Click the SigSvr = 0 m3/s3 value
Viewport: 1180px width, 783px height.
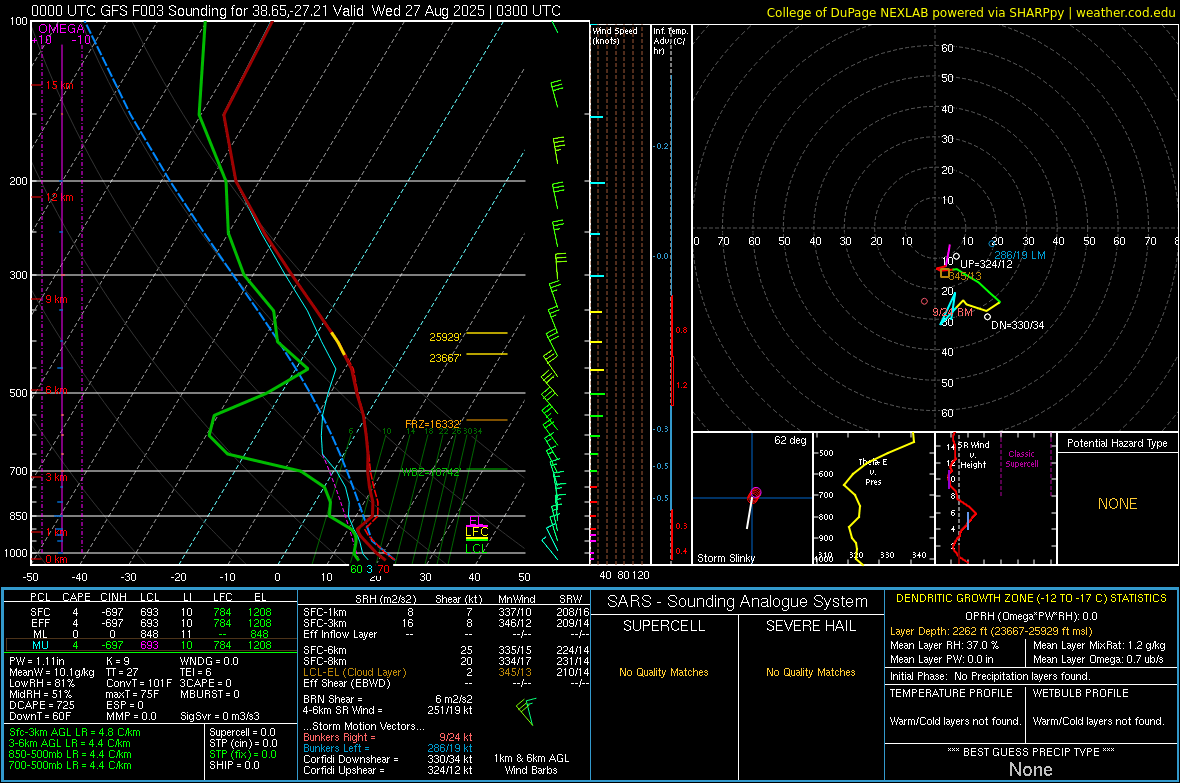[x=220, y=716]
